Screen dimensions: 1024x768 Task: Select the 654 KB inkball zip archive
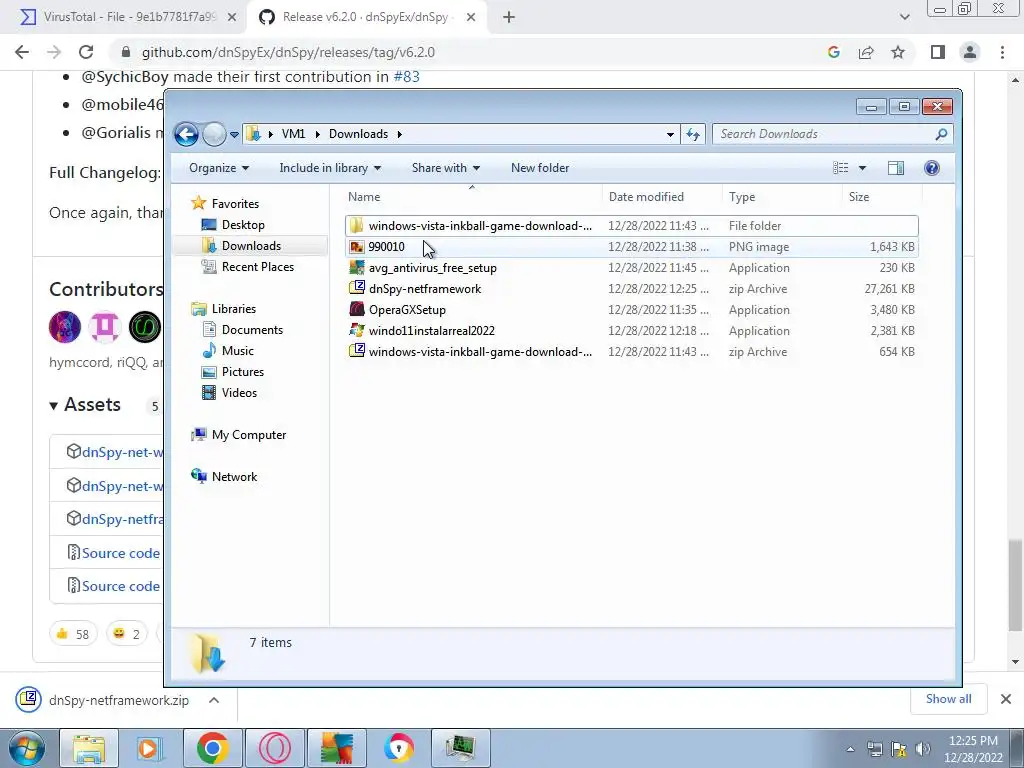(x=632, y=351)
